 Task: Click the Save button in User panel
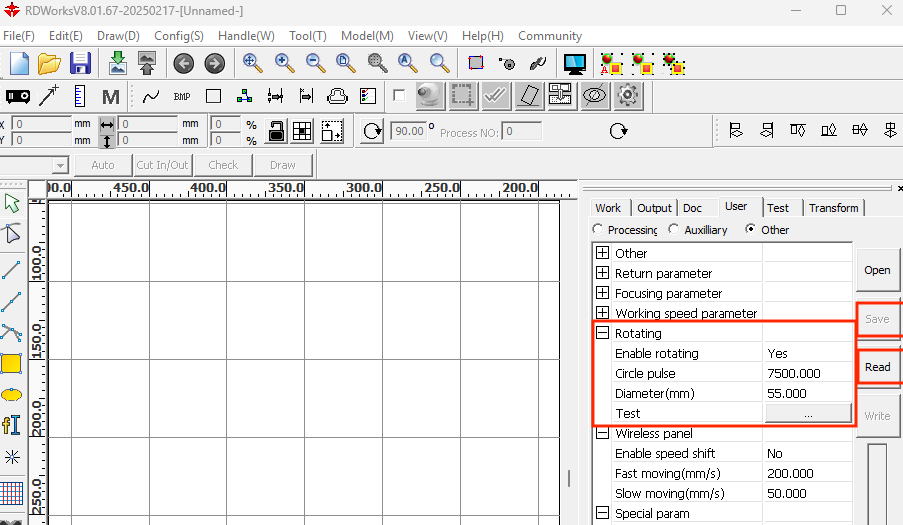(x=877, y=319)
